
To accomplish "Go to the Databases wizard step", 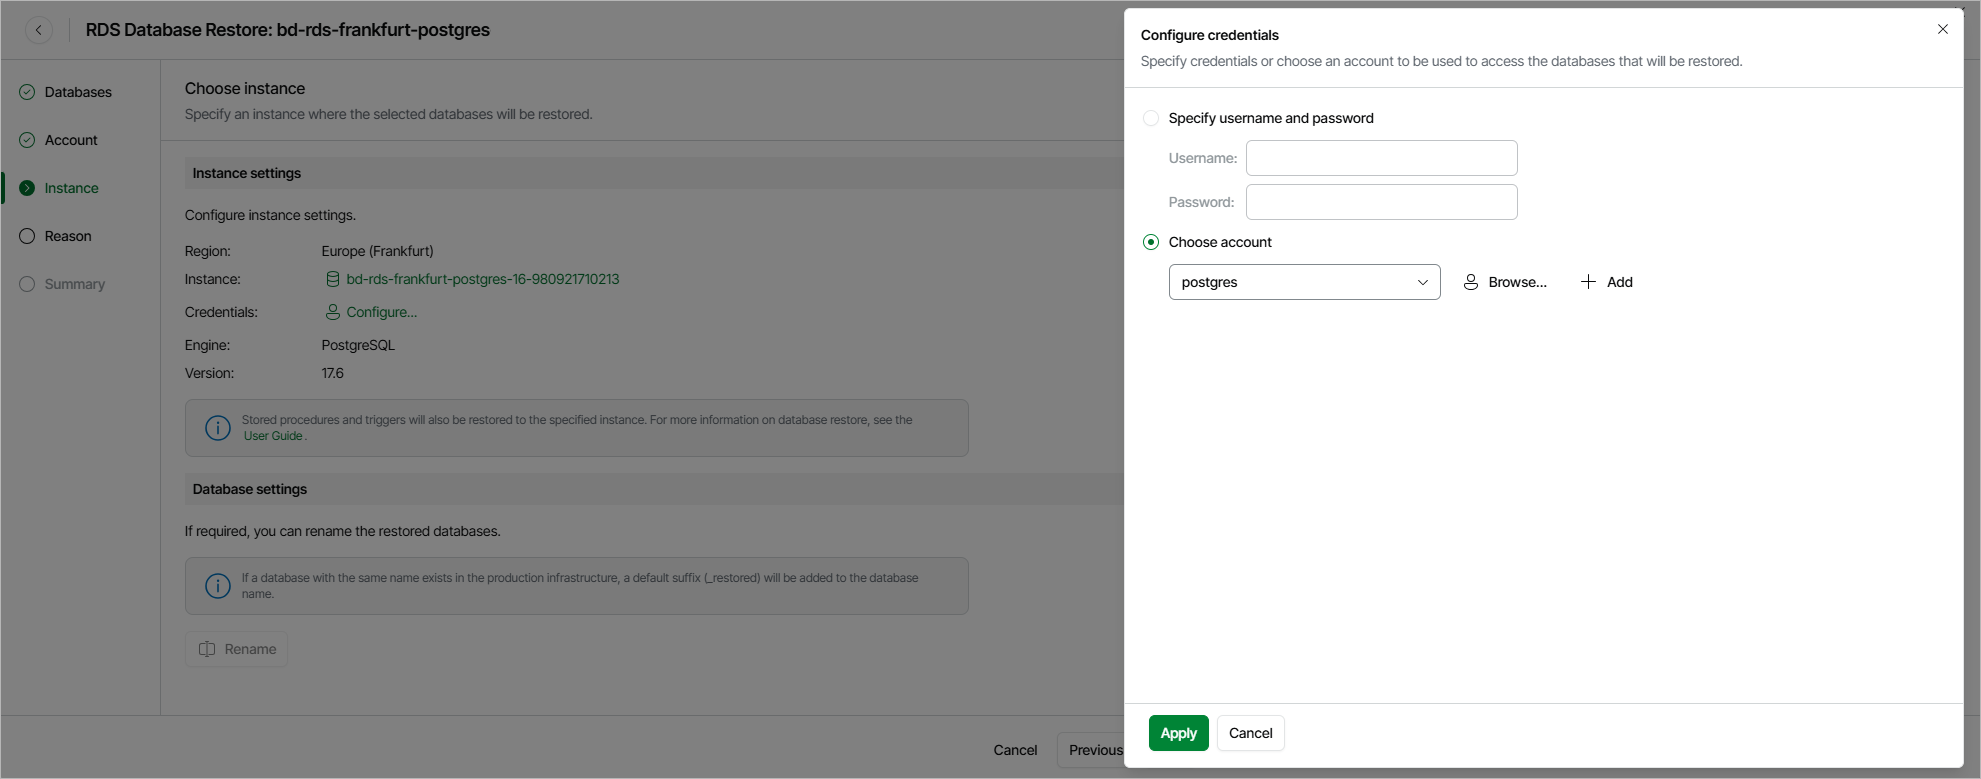I will (x=78, y=92).
